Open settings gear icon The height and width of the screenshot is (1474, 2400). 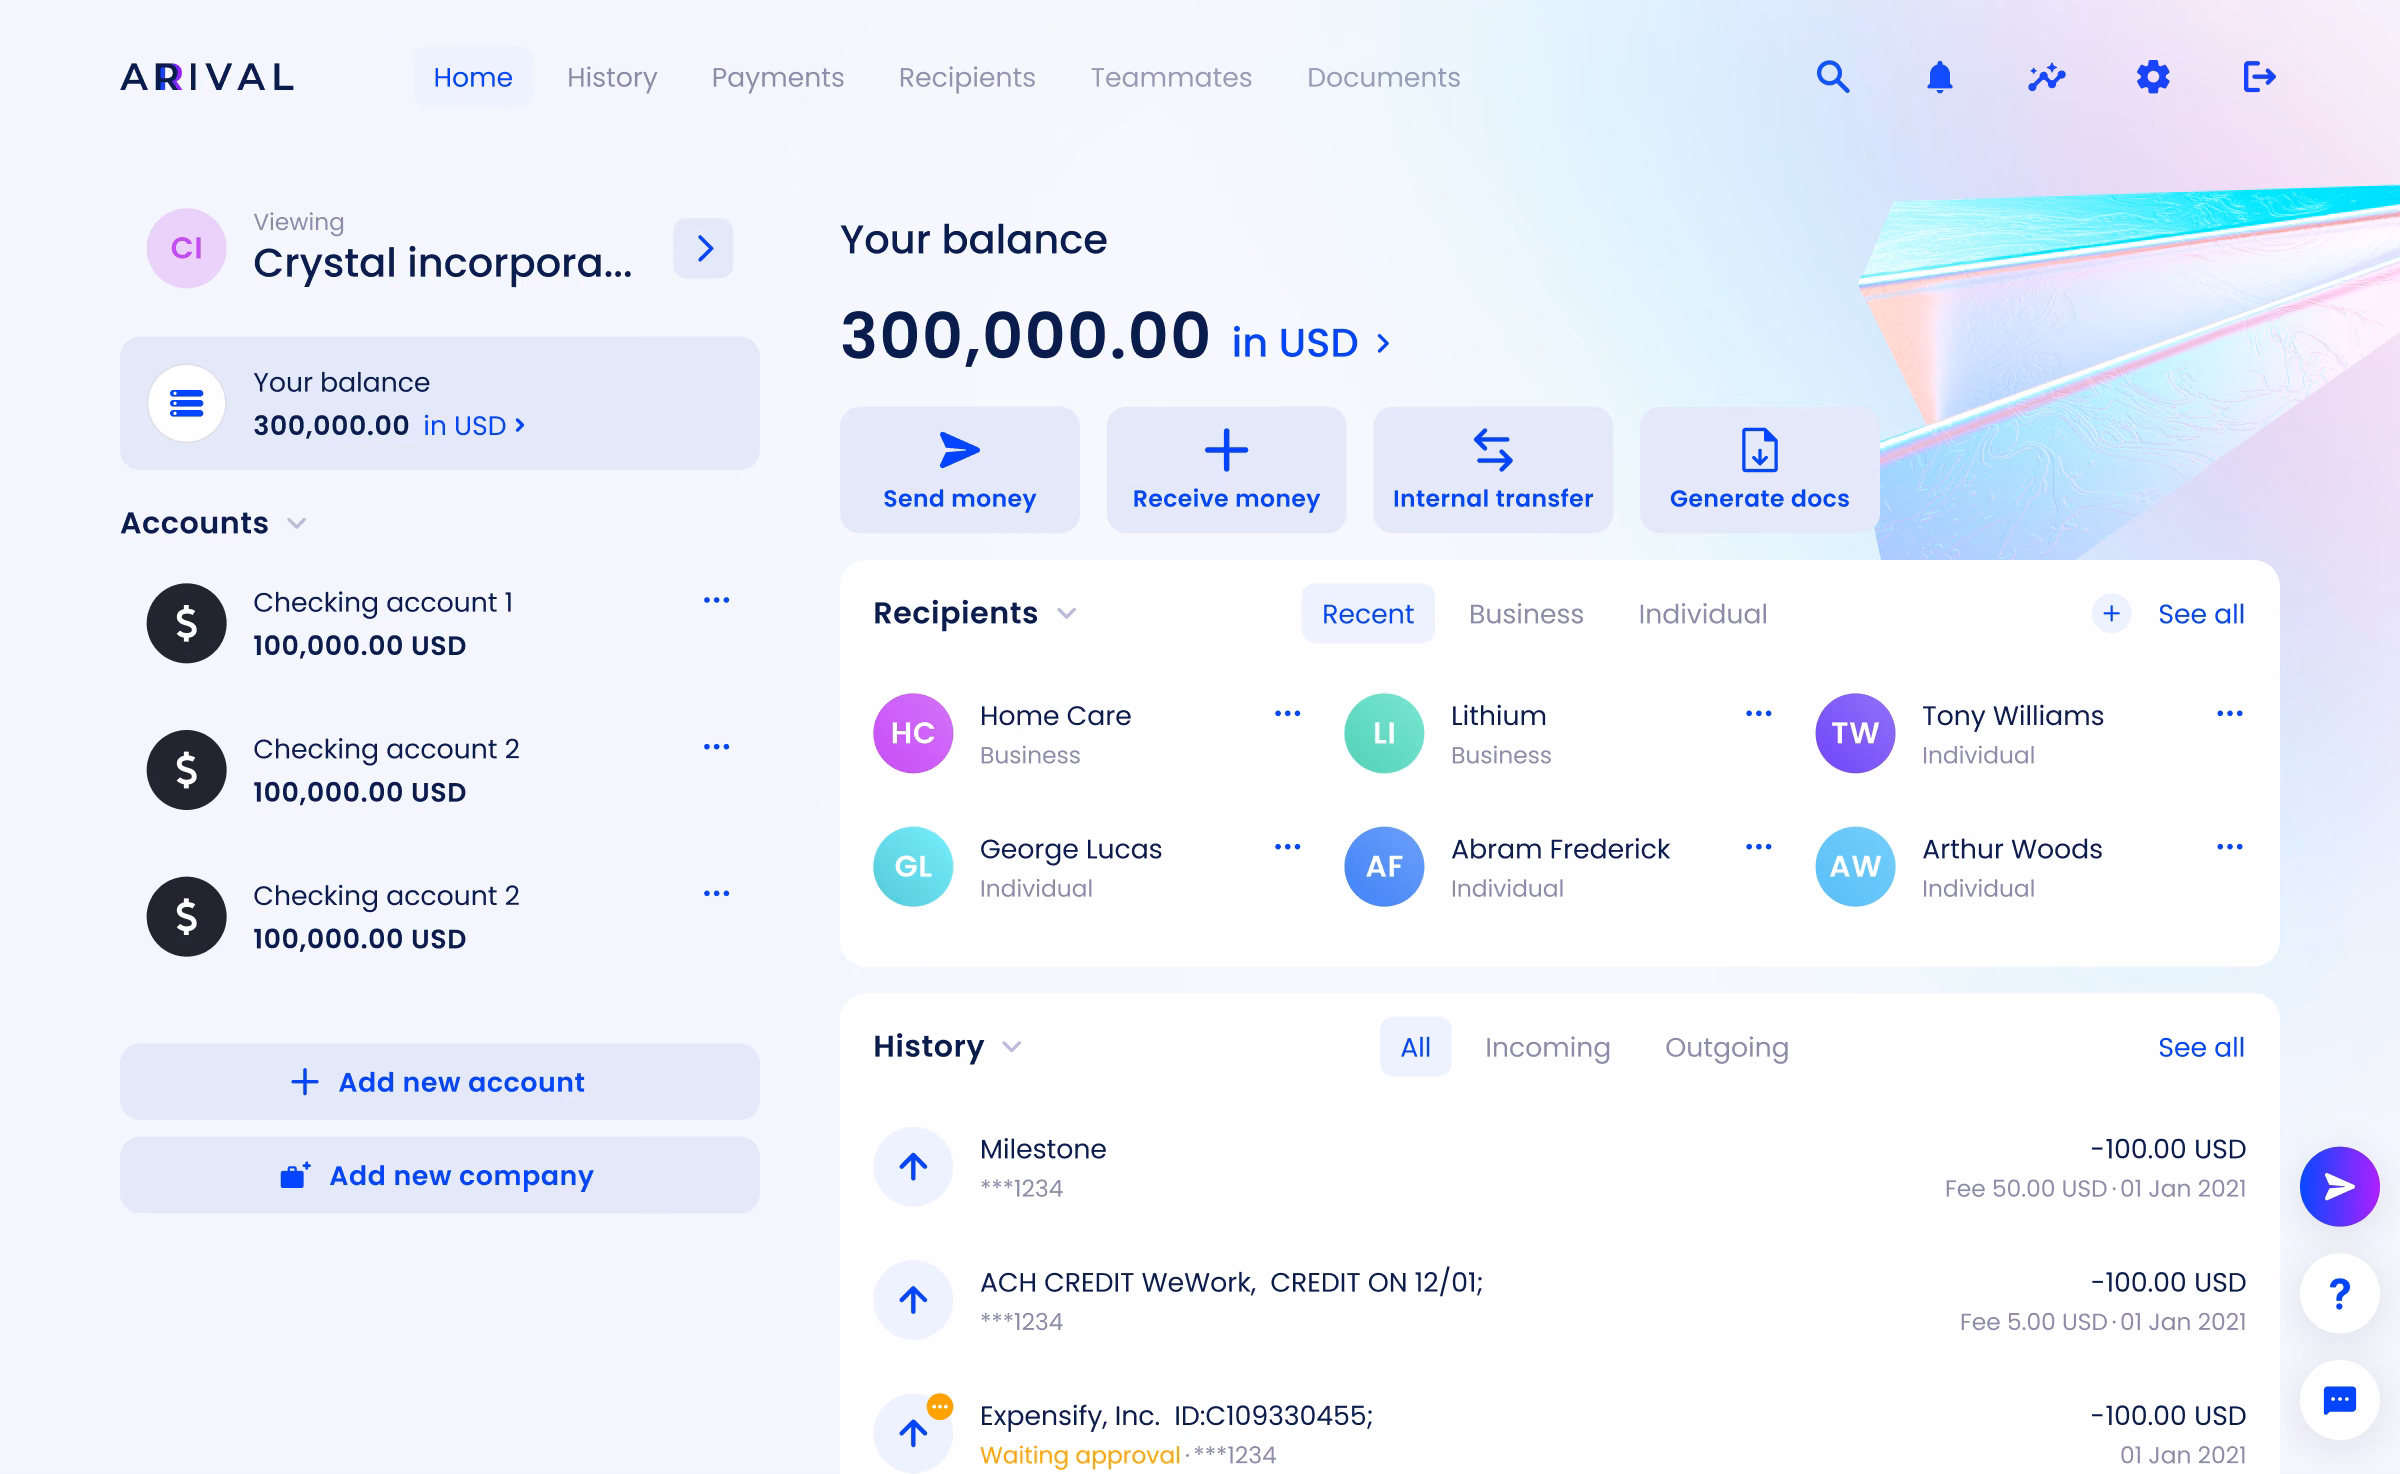[x=2153, y=77]
